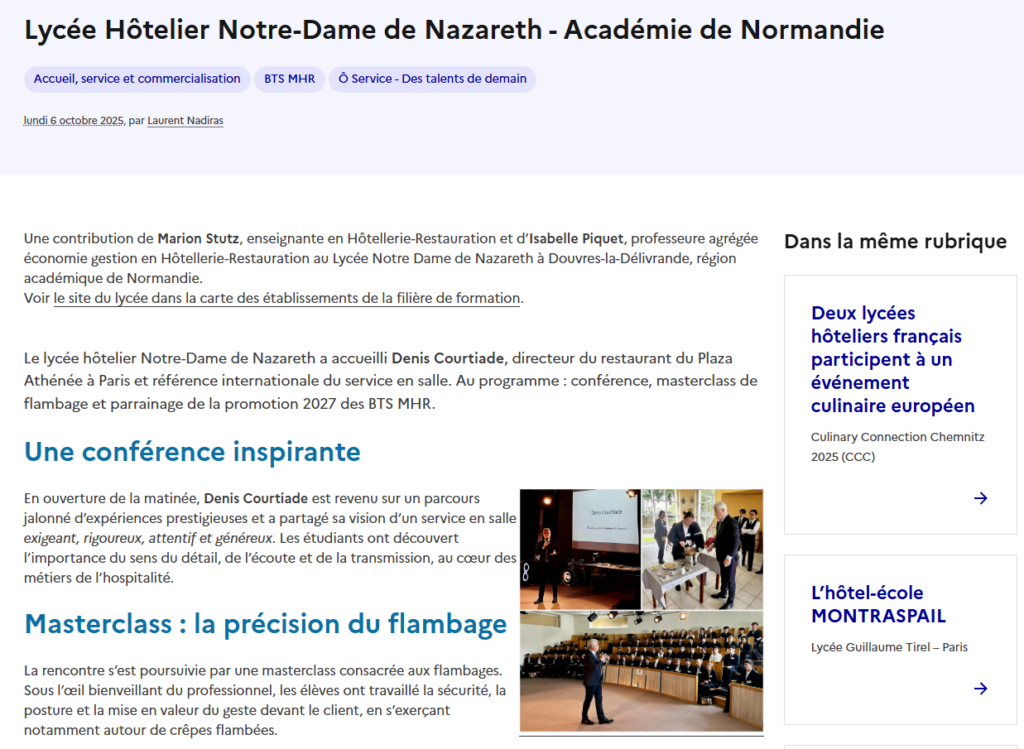Enlarge the Denis Courtiade slide presentation photo
Image resolution: width=1024 pixels, height=749 pixels.
[x=579, y=548]
